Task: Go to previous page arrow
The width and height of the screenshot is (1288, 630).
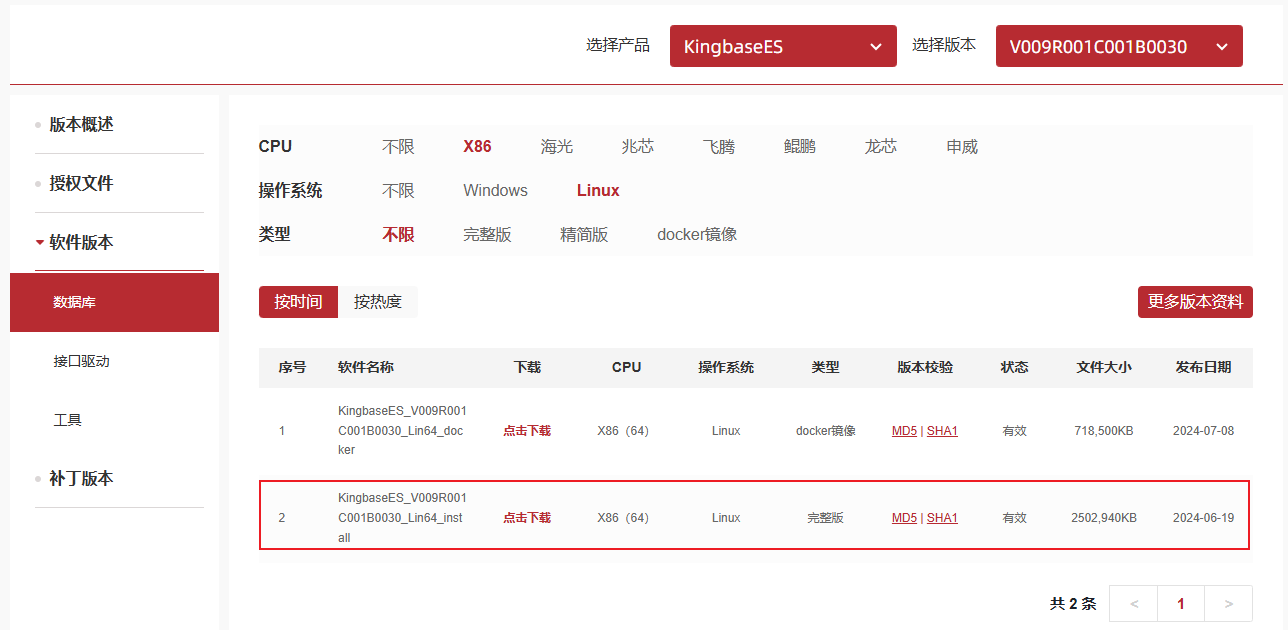Action: (x=1134, y=604)
